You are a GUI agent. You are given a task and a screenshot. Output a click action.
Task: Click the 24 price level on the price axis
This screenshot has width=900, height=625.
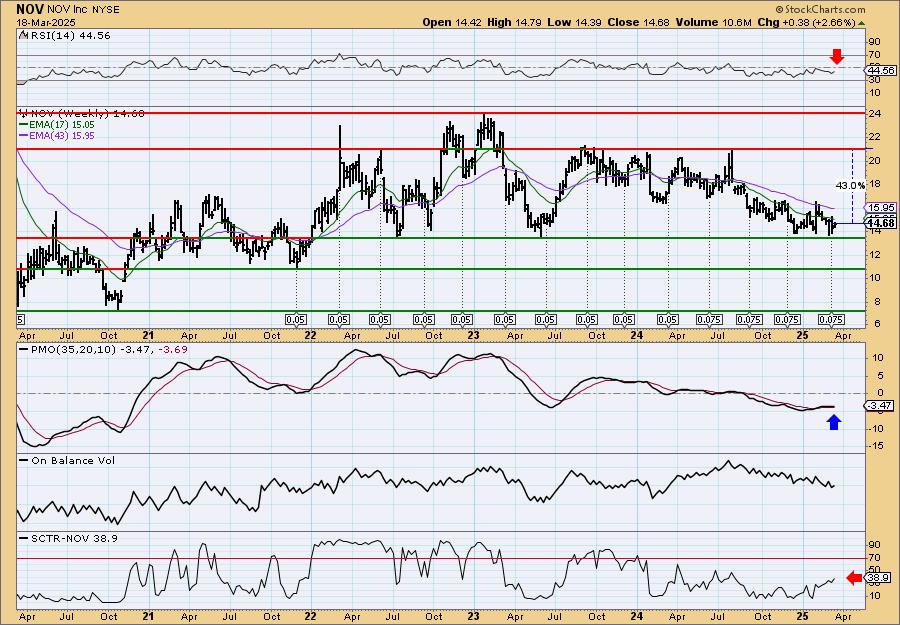click(873, 113)
